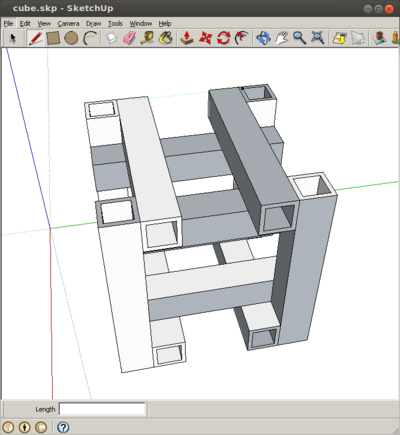Open the help question mark button
The image size is (400, 435).
point(63,427)
